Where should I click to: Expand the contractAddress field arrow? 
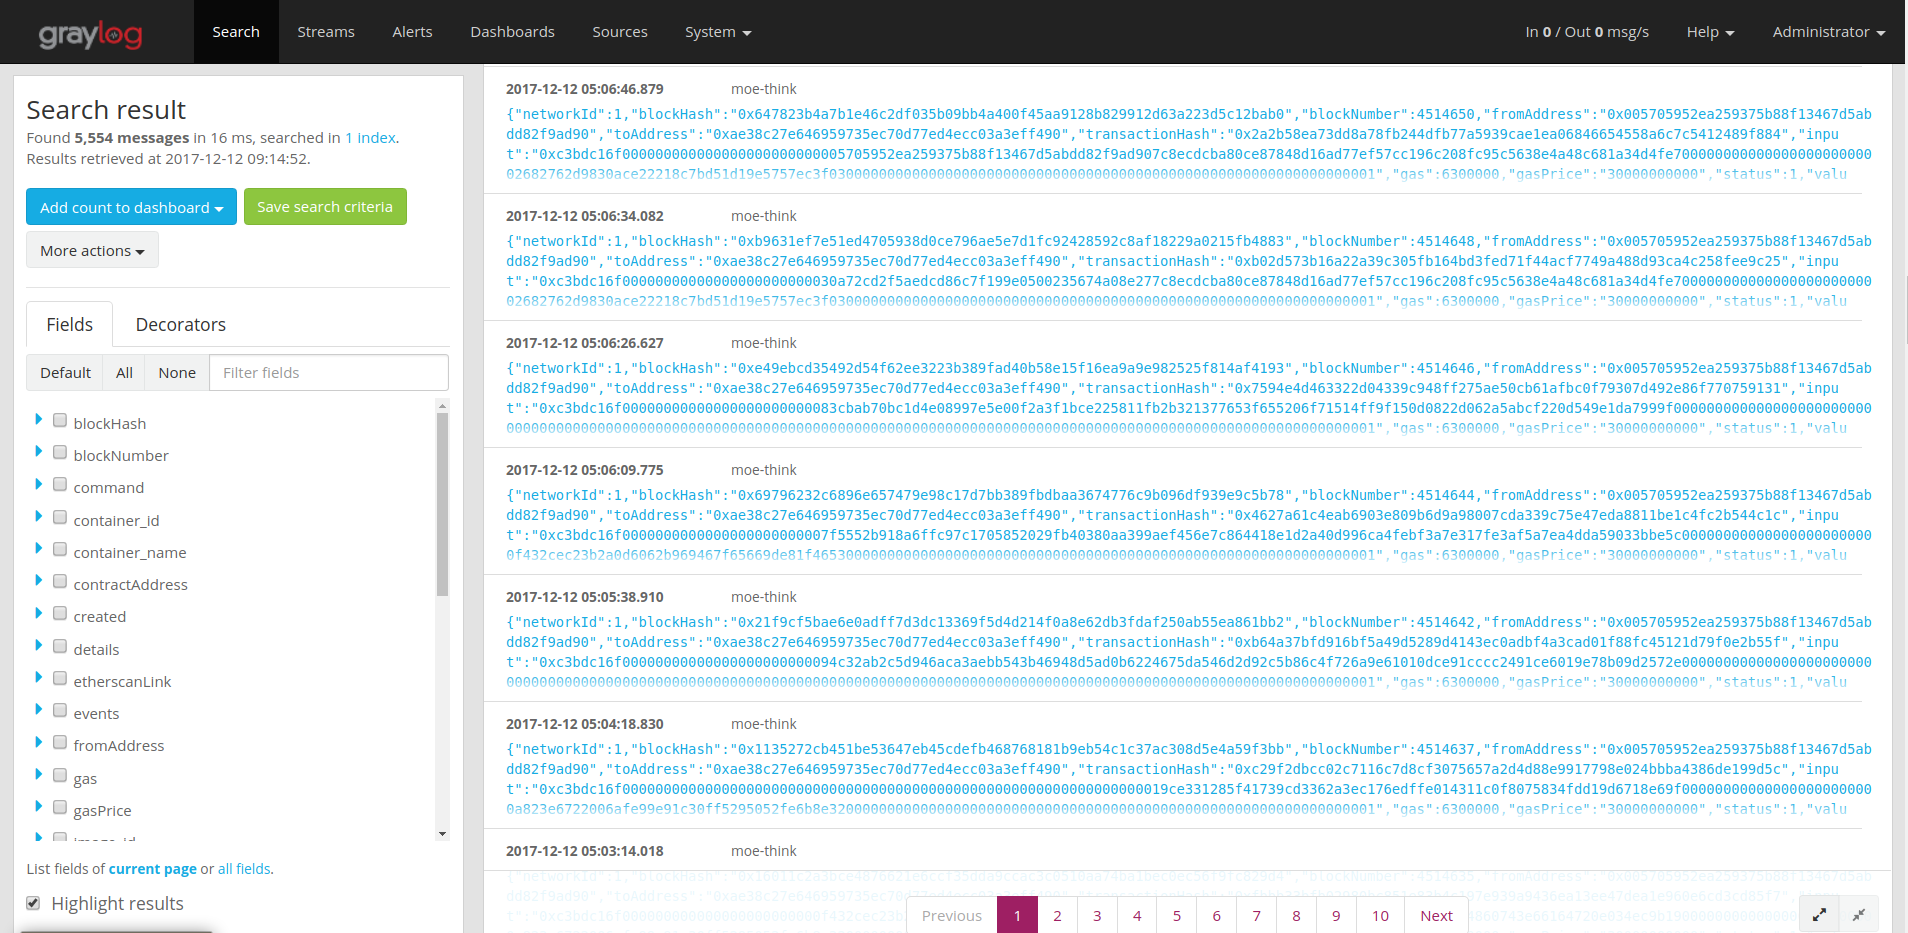click(x=38, y=581)
